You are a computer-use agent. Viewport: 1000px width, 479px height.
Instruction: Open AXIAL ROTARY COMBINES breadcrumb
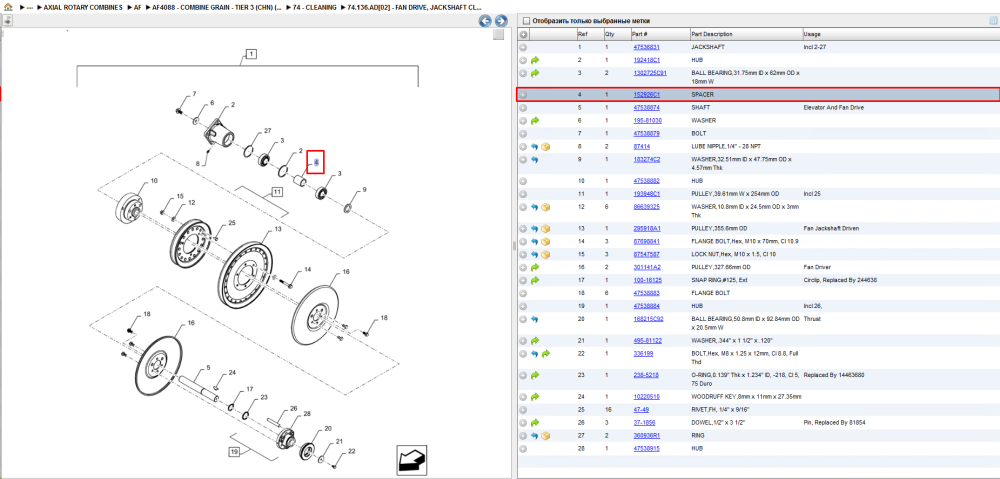coord(83,7)
